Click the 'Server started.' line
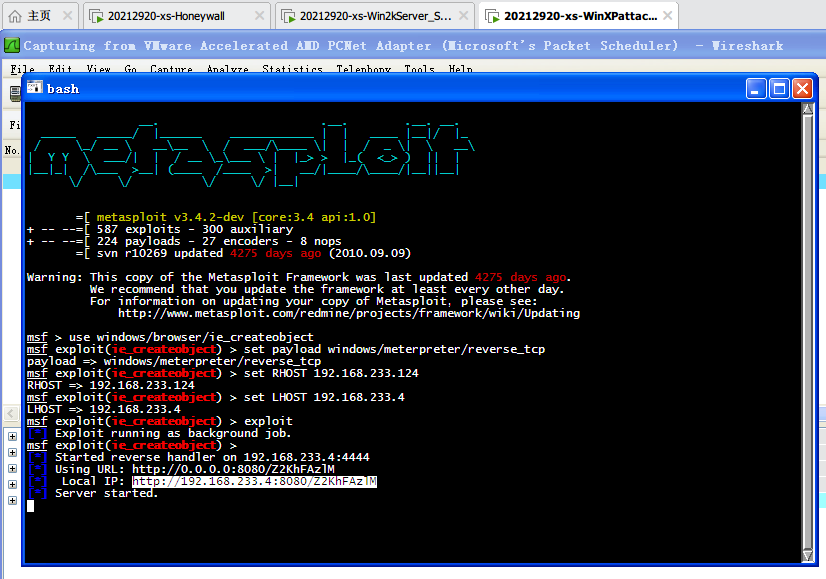 [106, 494]
